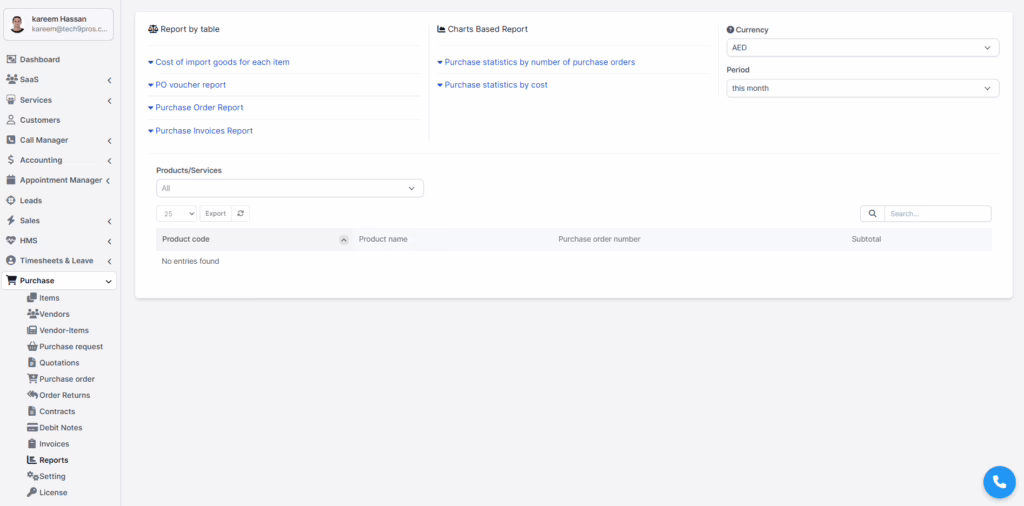
Task: Sort by Product code arrow
Action: pos(344,240)
